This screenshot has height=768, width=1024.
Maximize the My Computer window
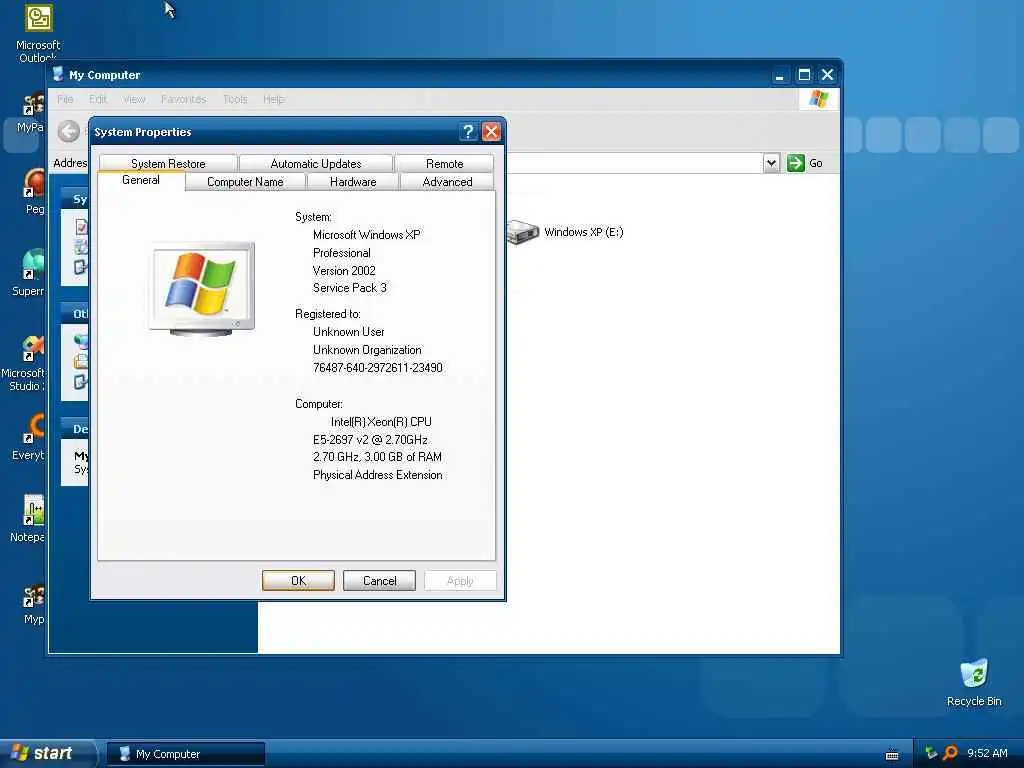804,75
